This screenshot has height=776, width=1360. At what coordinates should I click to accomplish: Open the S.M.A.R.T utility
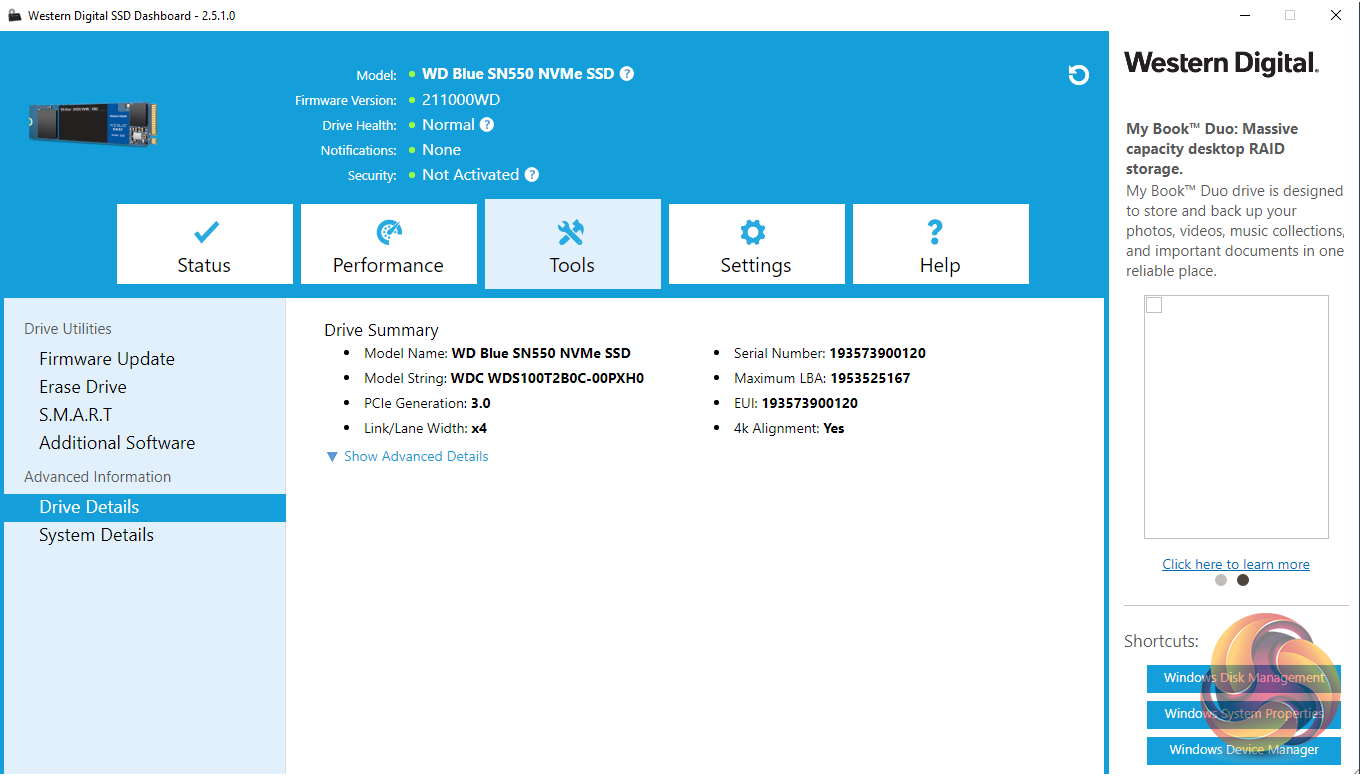click(x=76, y=415)
